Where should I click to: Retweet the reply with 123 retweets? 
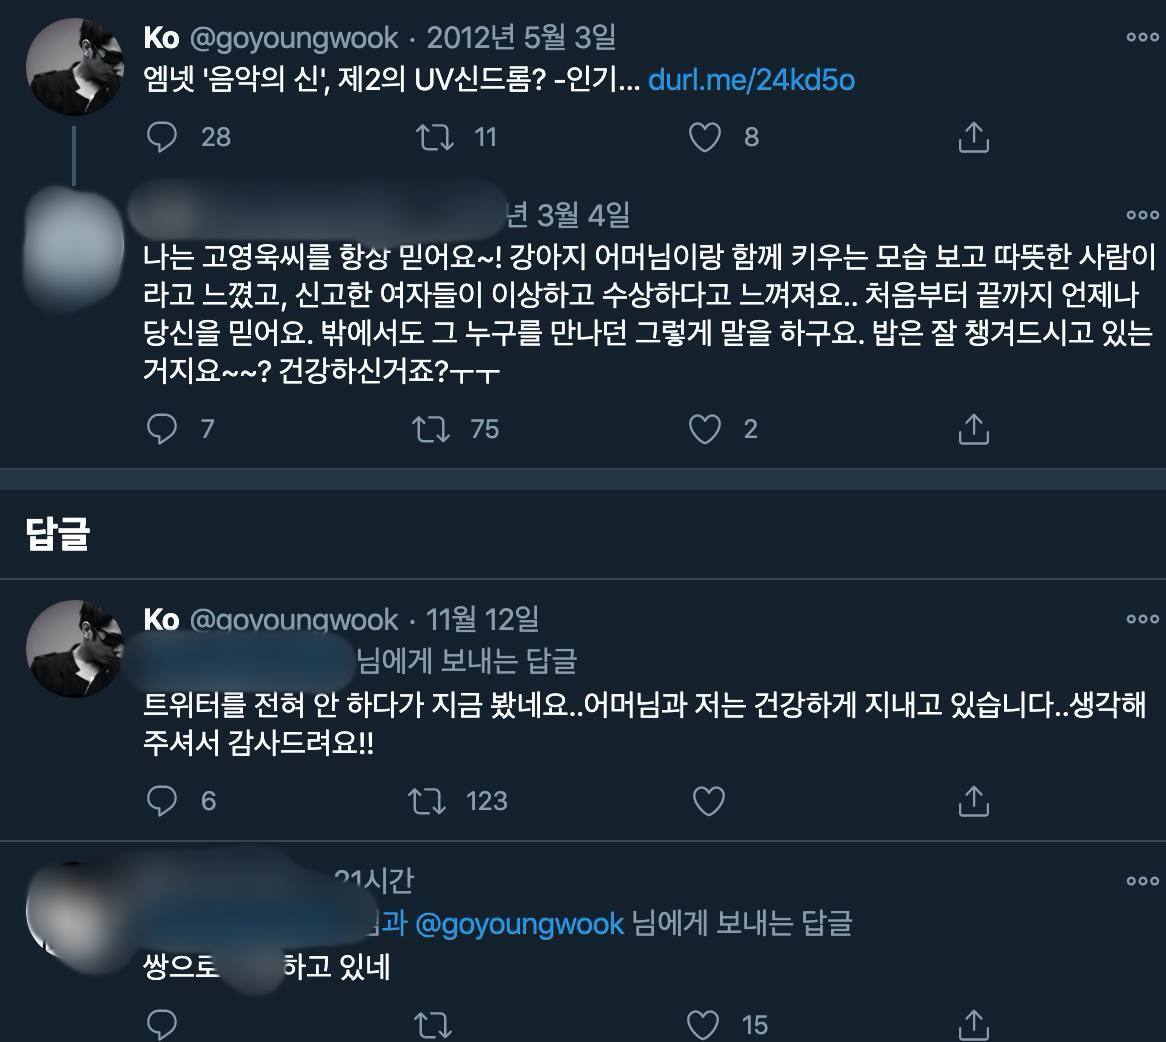tap(427, 800)
